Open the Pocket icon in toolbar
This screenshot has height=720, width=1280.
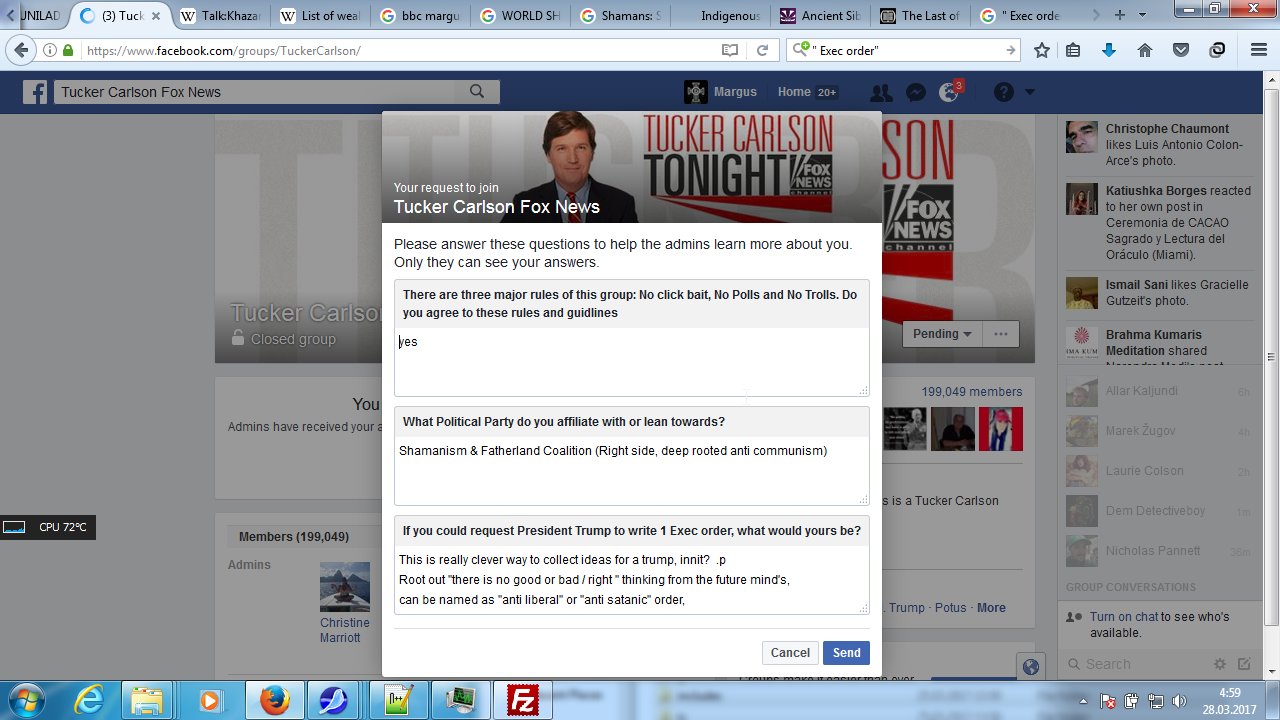1181,50
